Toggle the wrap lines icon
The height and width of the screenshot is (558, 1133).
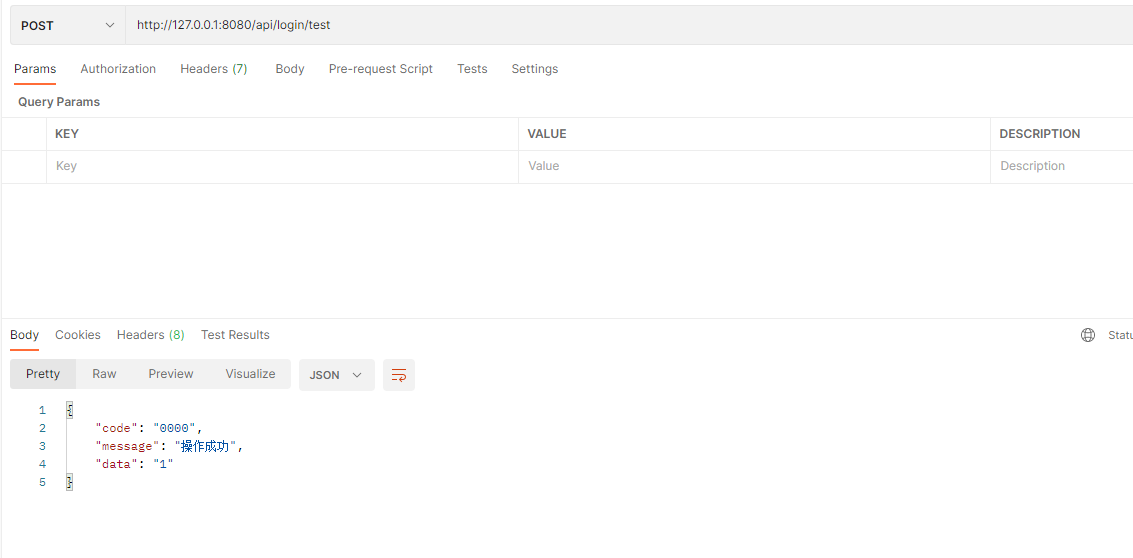399,375
